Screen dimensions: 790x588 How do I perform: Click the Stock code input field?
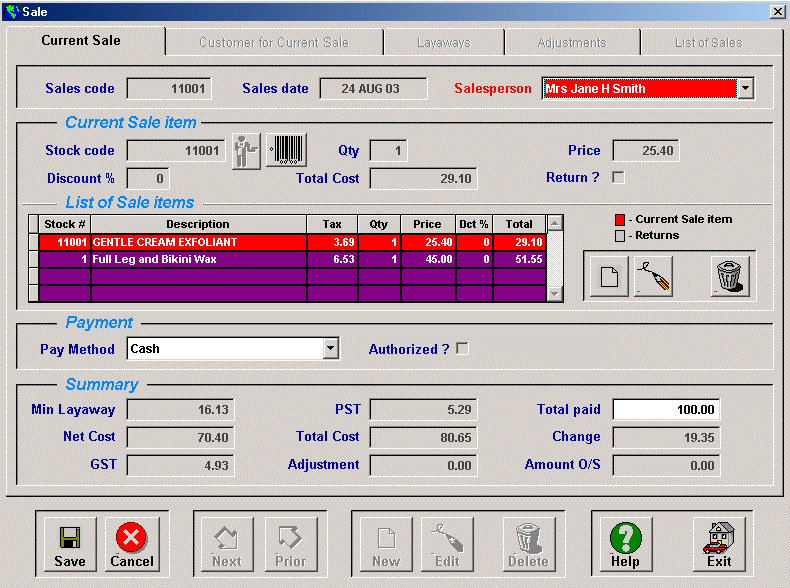tap(176, 151)
